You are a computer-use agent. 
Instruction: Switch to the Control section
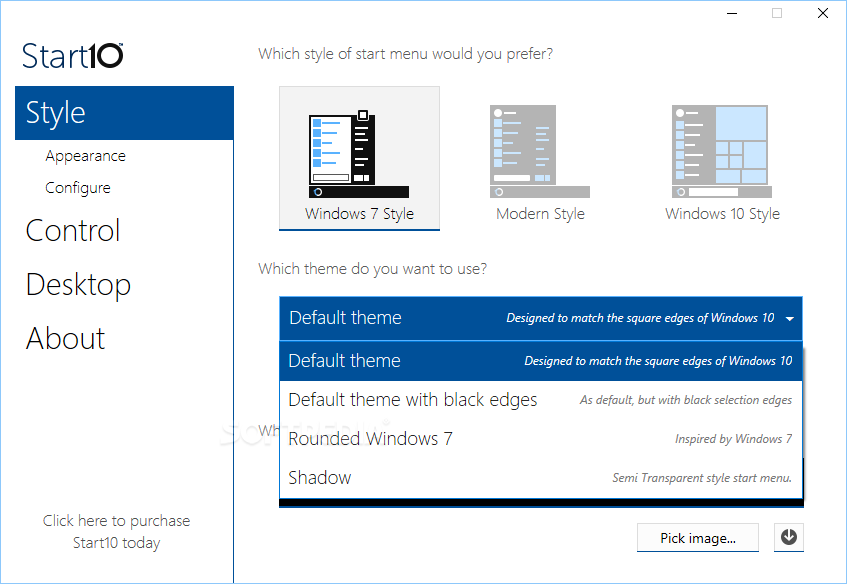point(72,231)
